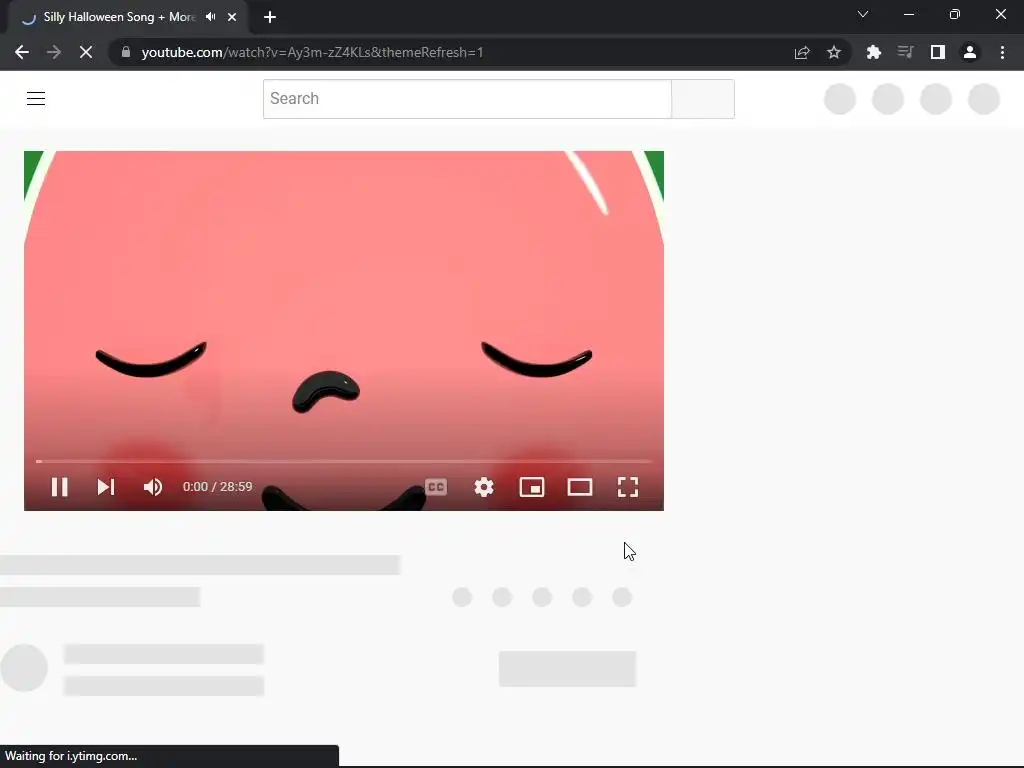
Task: Open the Chrome profile menu
Action: click(x=970, y=52)
